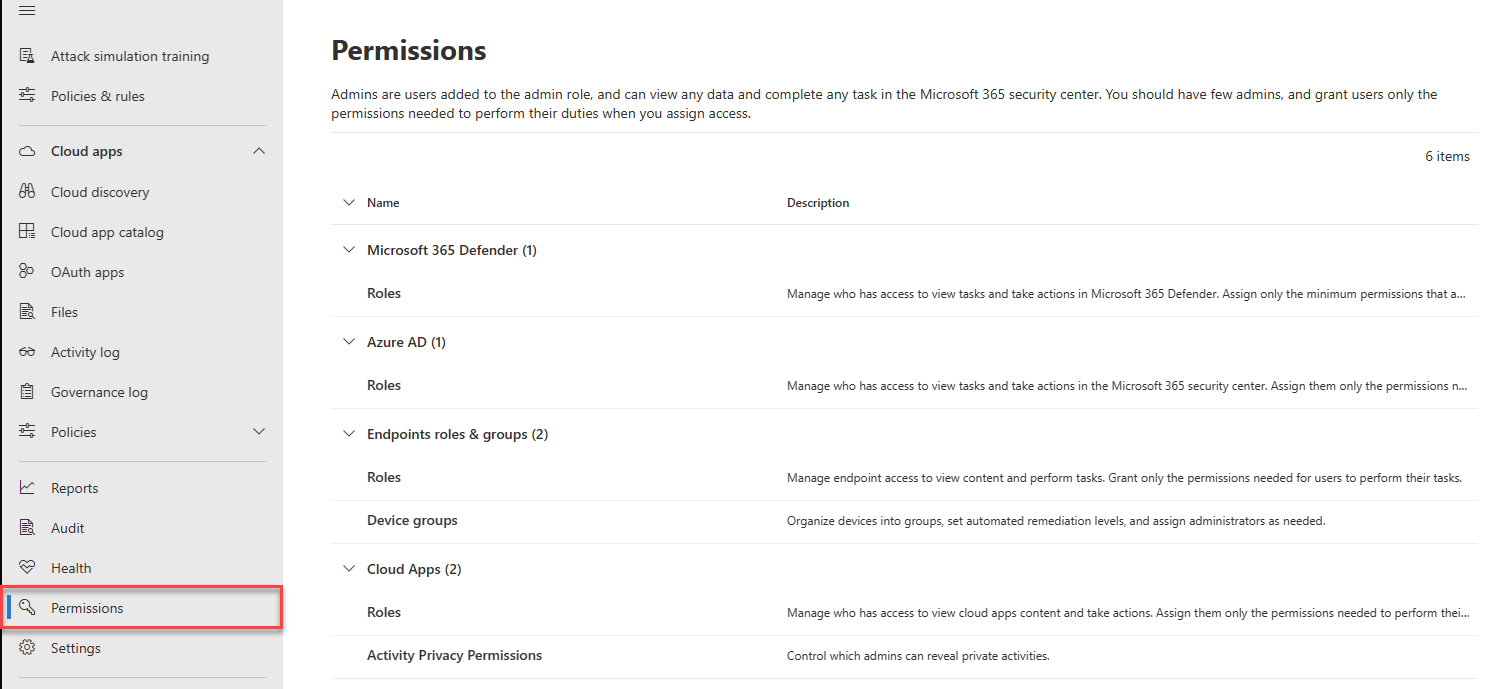This screenshot has width=1501, height=689.
Task: Click the Activity log glasses icon
Action: click(x=27, y=352)
